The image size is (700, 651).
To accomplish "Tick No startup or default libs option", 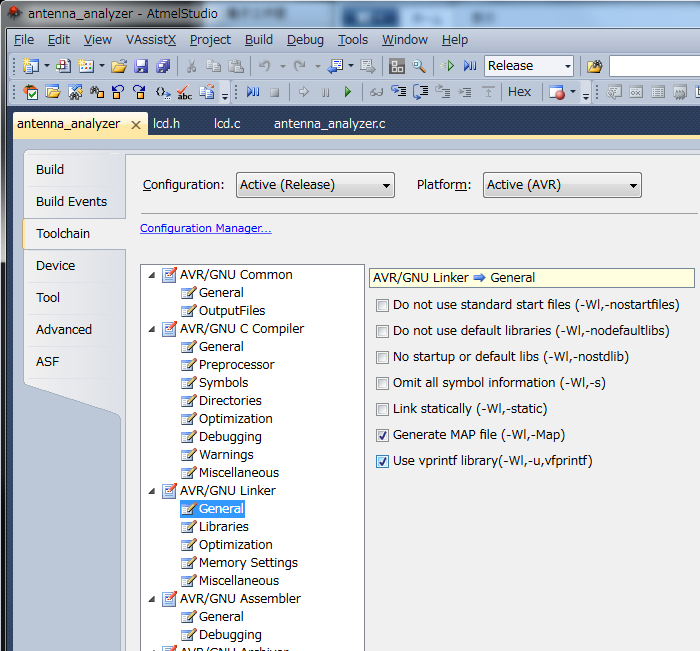I will coord(382,357).
